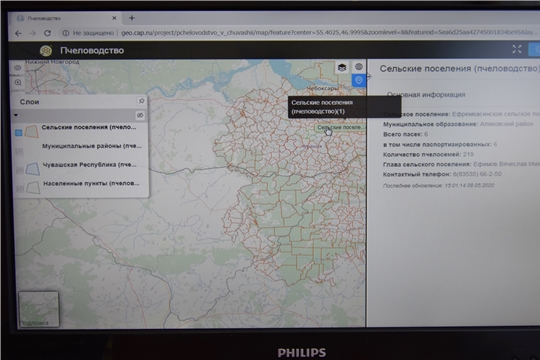
Task: Uncheck Сельские поселения layer checkbox
Action: click(x=19, y=133)
